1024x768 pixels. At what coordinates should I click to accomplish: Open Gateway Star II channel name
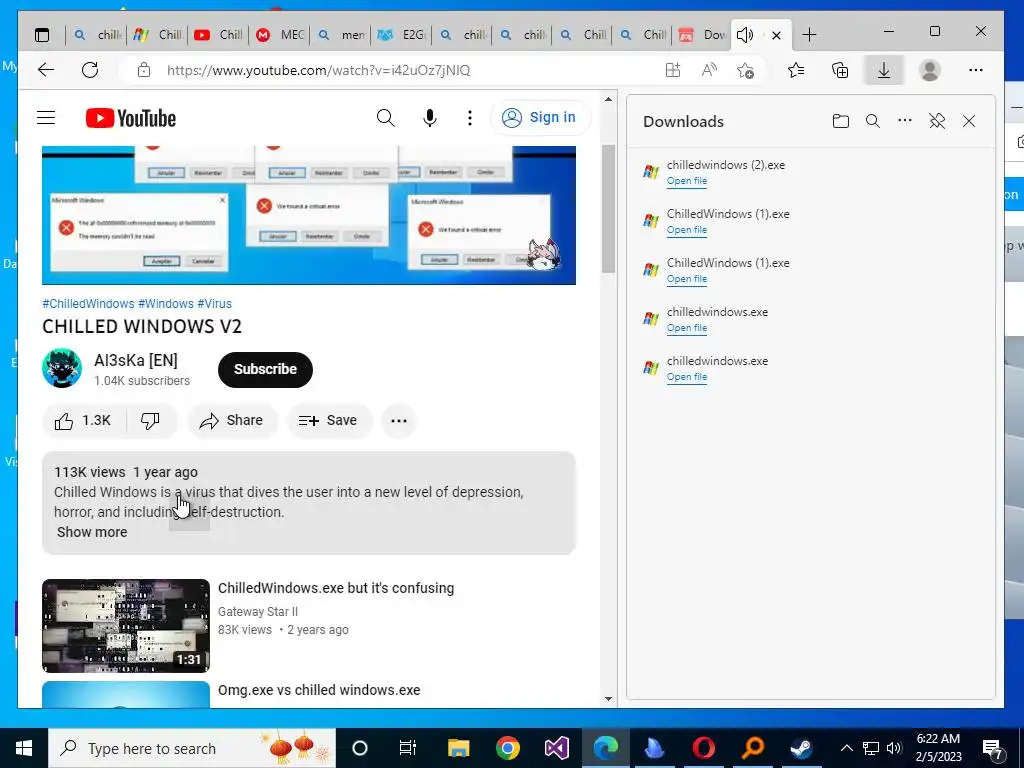[x=258, y=612]
